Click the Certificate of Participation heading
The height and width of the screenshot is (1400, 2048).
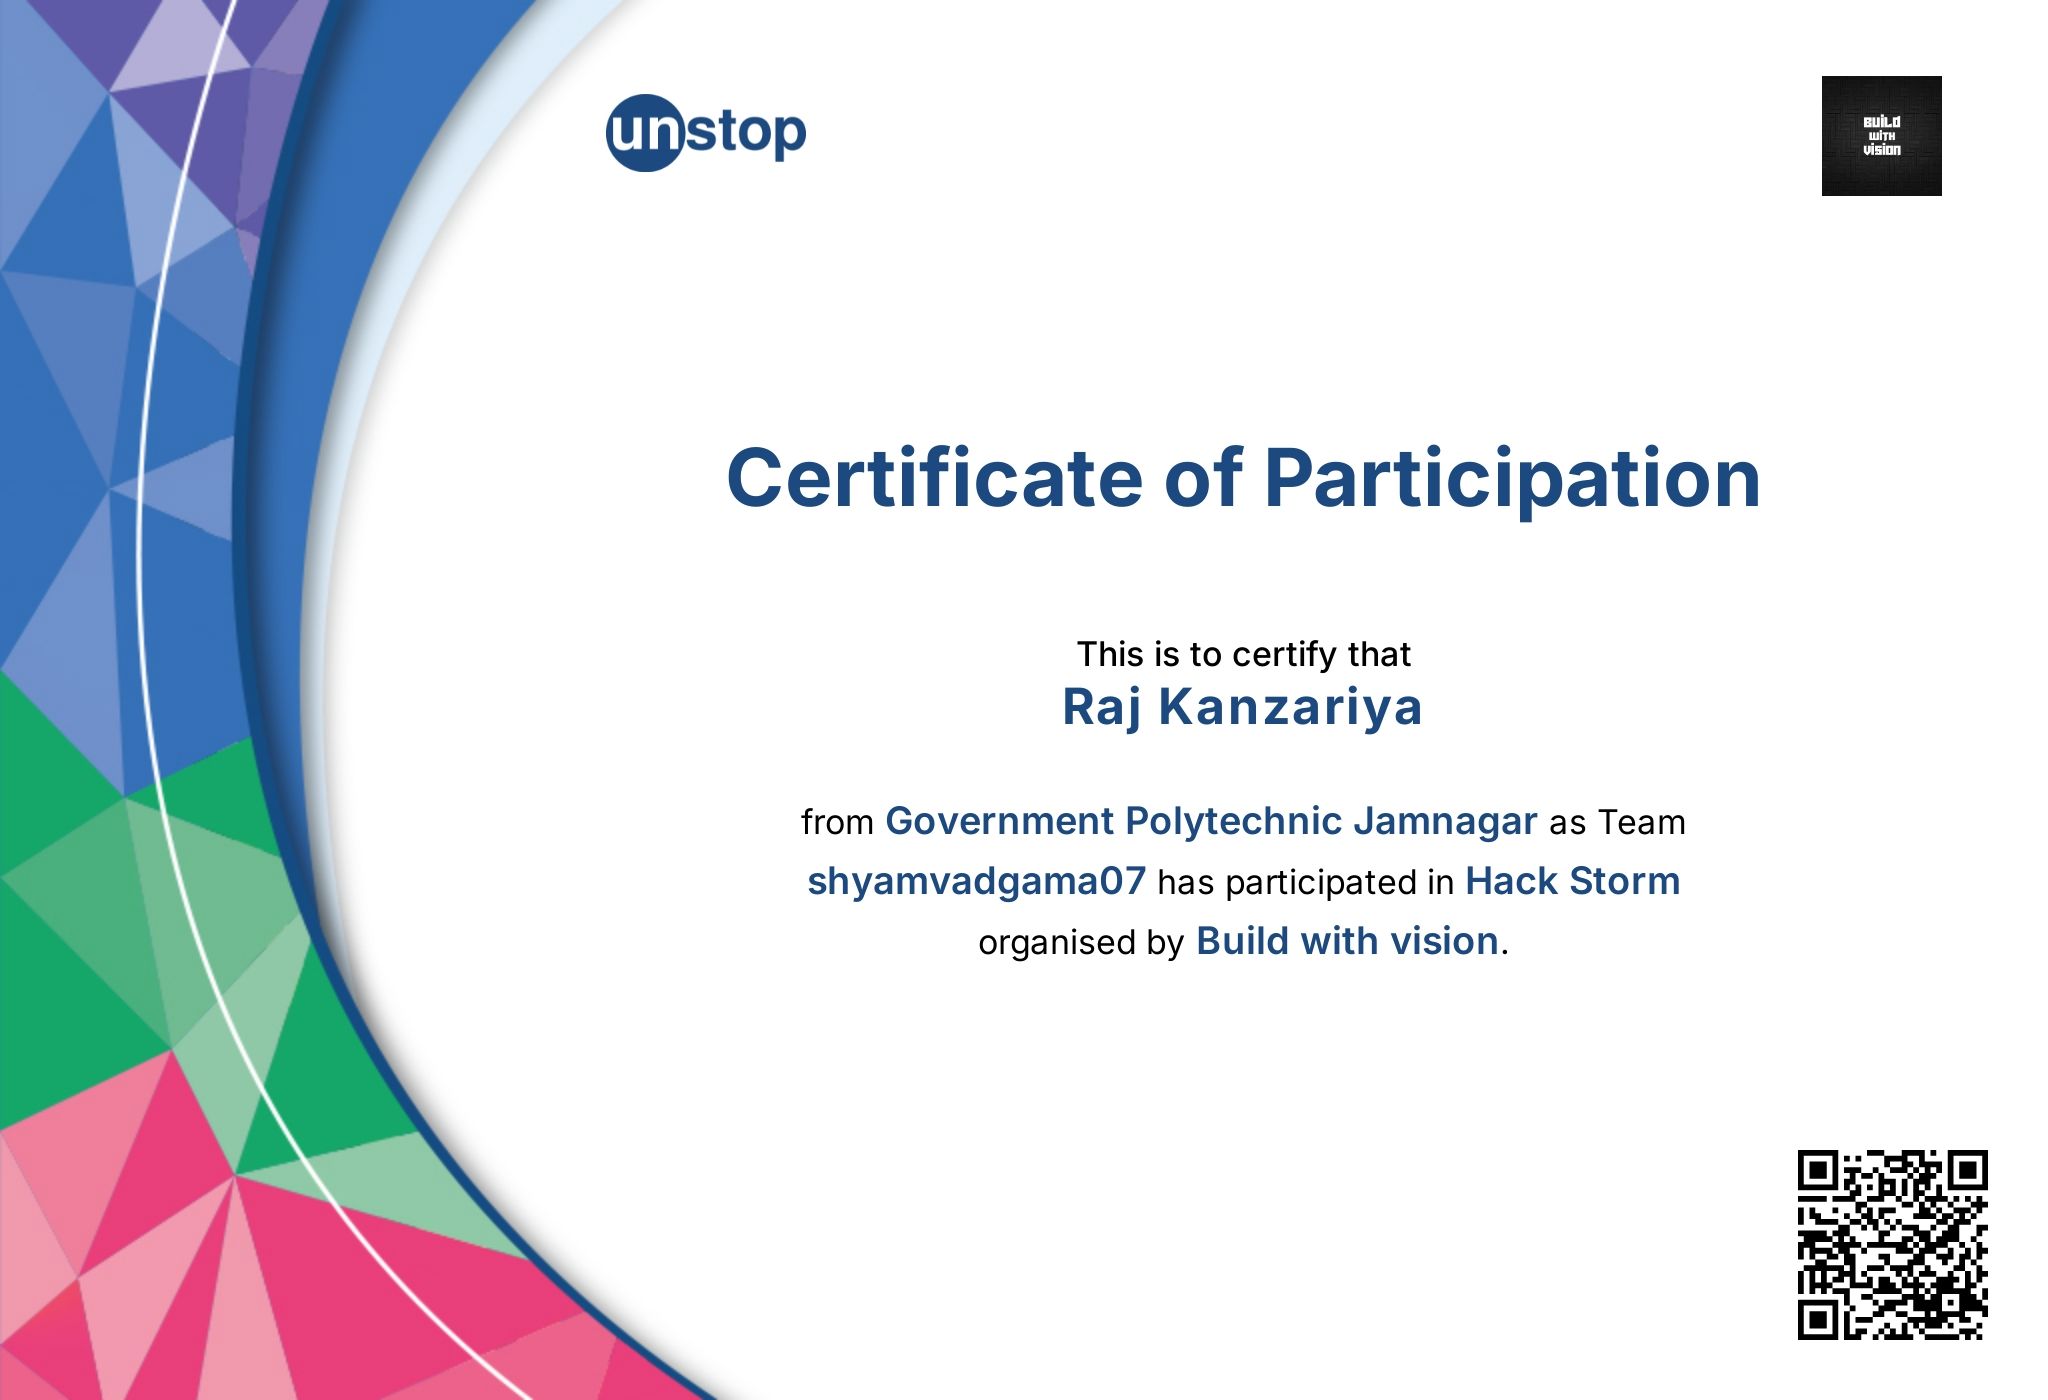(x=1243, y=478)
